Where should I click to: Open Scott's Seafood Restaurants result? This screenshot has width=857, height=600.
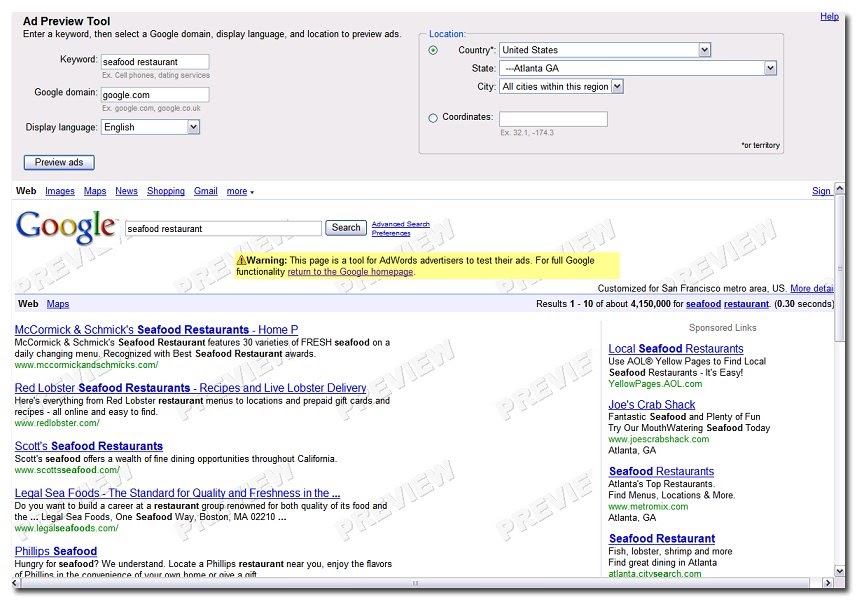point(89,446)
